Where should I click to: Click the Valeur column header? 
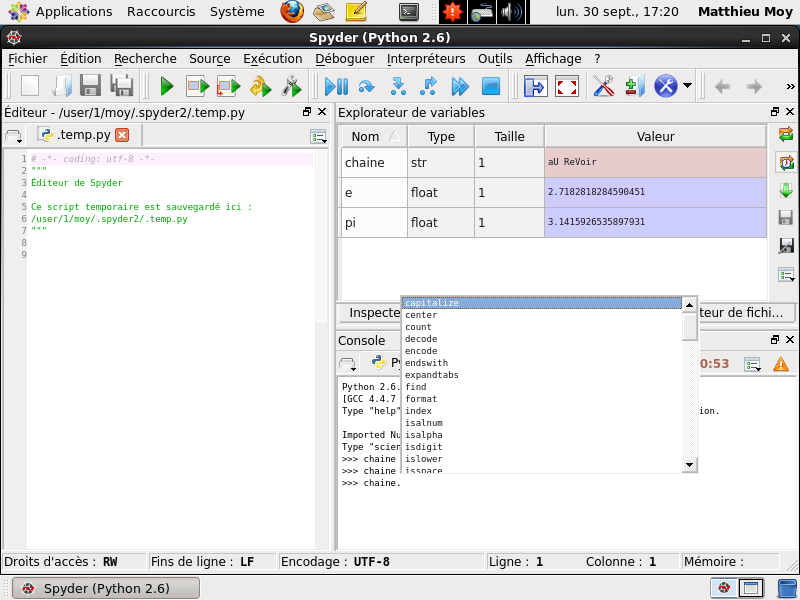click(655, 136)
